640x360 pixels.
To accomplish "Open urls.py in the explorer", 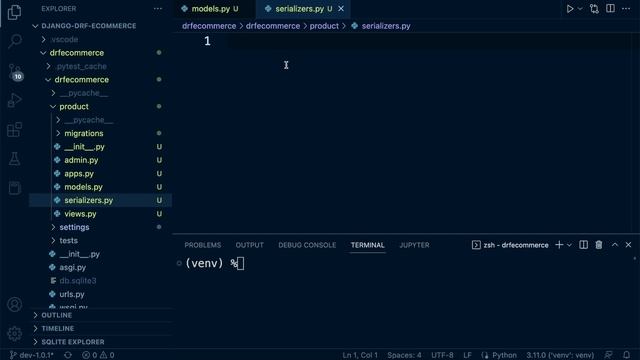I will pos(71,294).
